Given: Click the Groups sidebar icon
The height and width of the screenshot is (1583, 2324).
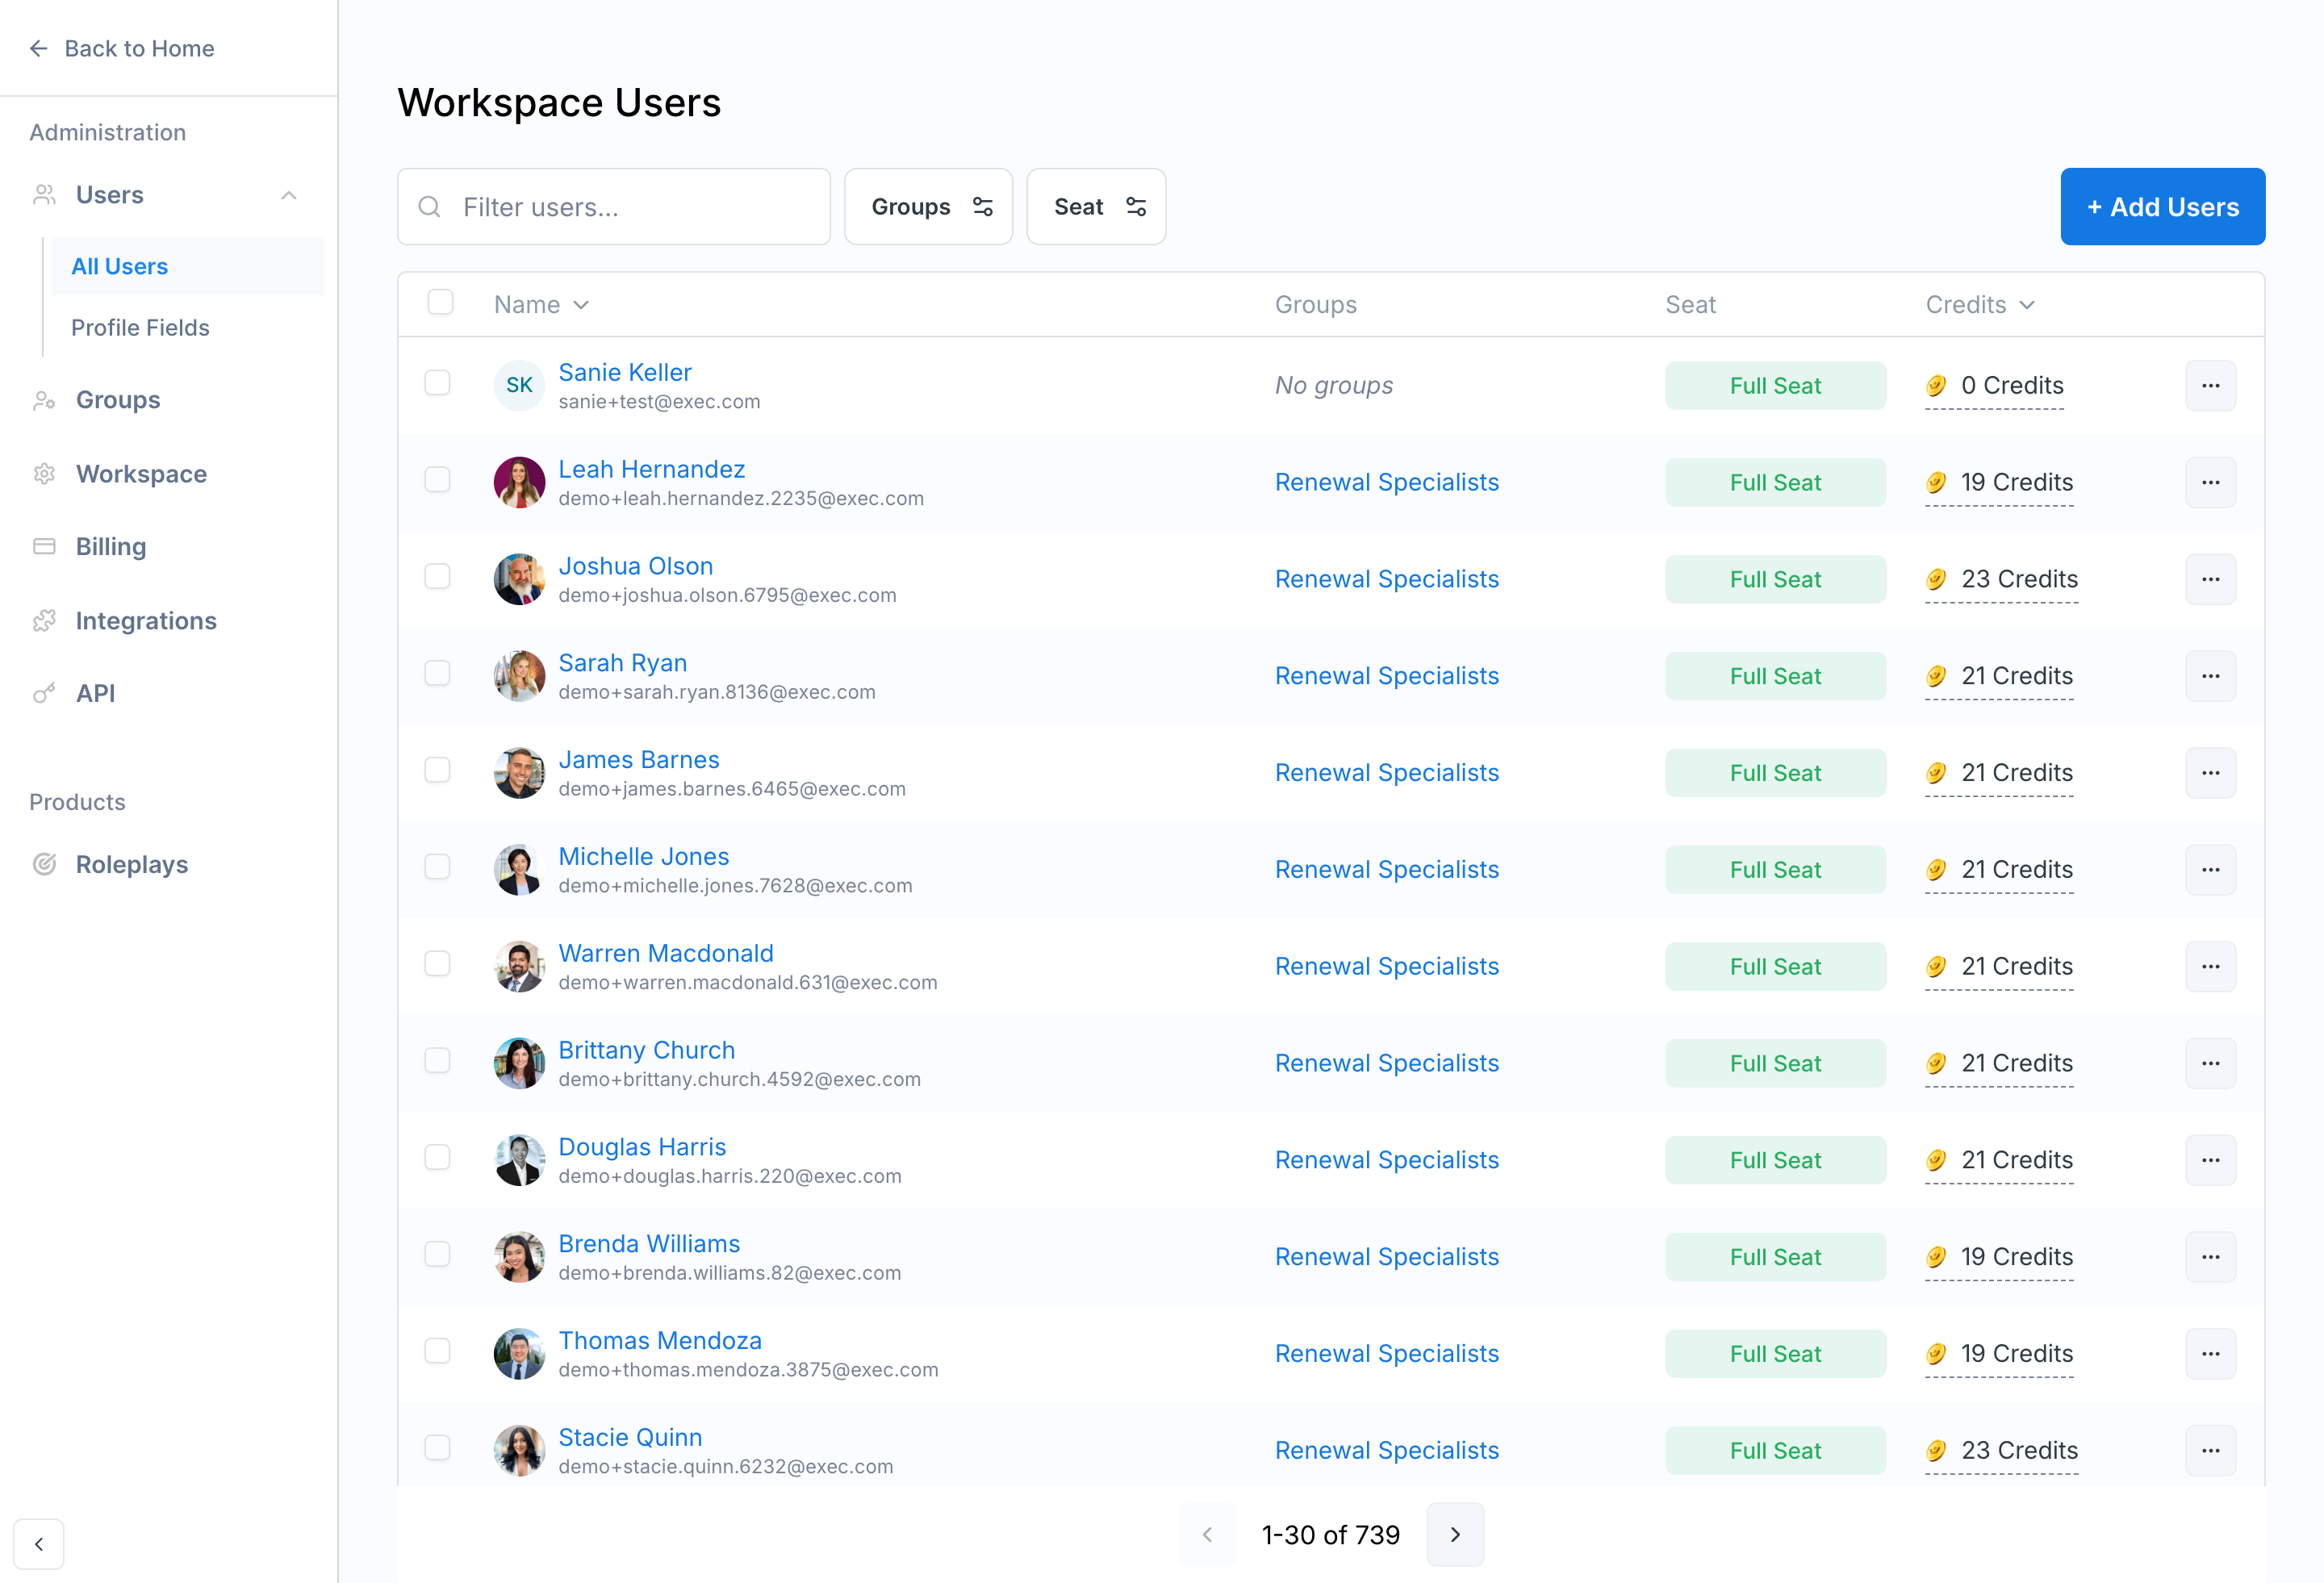Looking at the screenshot, I should [45, 399].
